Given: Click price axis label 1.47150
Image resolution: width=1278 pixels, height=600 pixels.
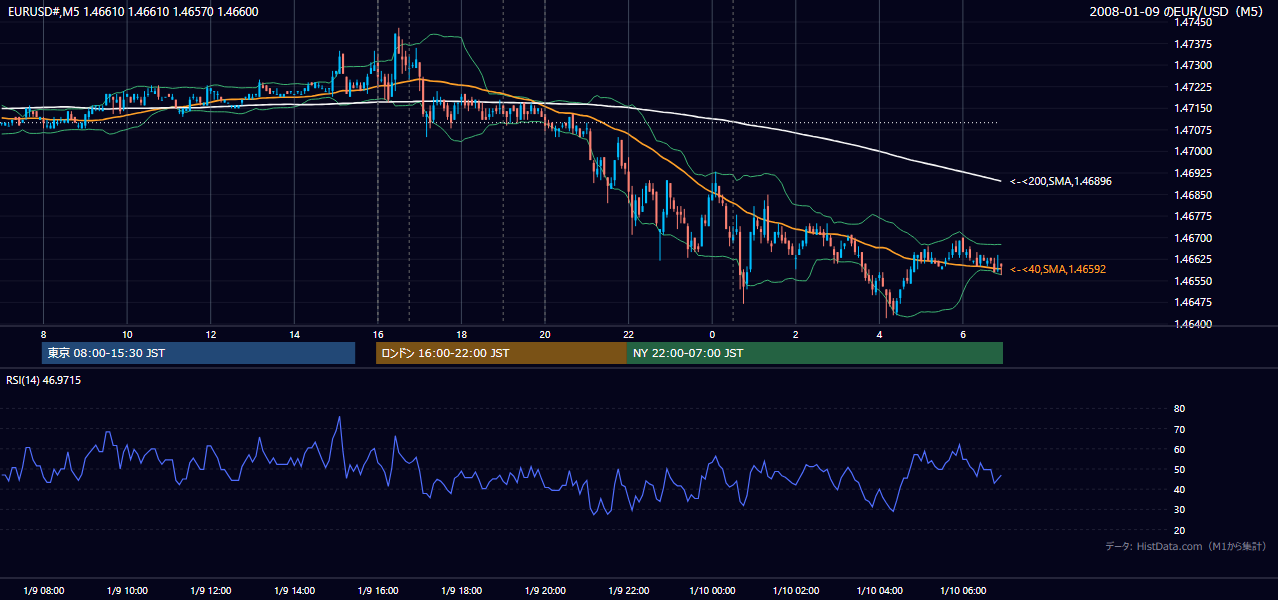Looking at the screenshot, I should (x=1193, y=108).
